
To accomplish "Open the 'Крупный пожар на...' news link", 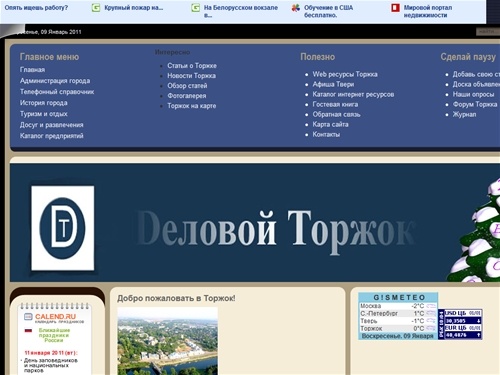I will pos(134,8).
